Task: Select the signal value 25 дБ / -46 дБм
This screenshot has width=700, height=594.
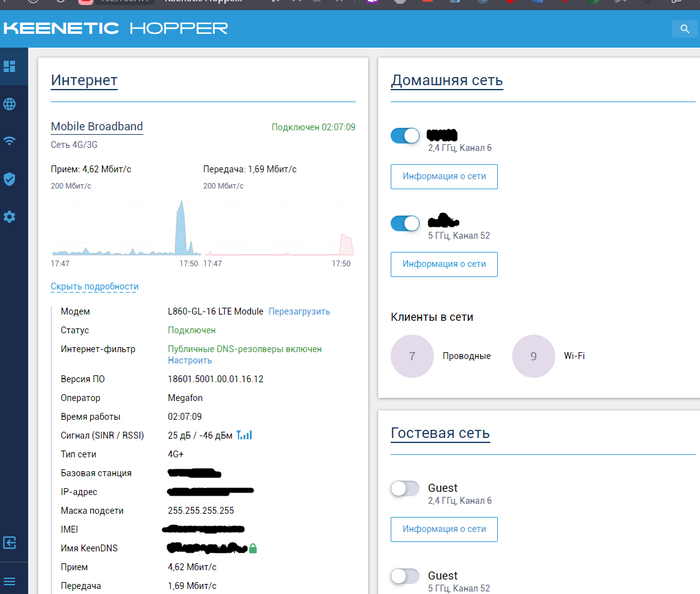Action: [200, 435]
